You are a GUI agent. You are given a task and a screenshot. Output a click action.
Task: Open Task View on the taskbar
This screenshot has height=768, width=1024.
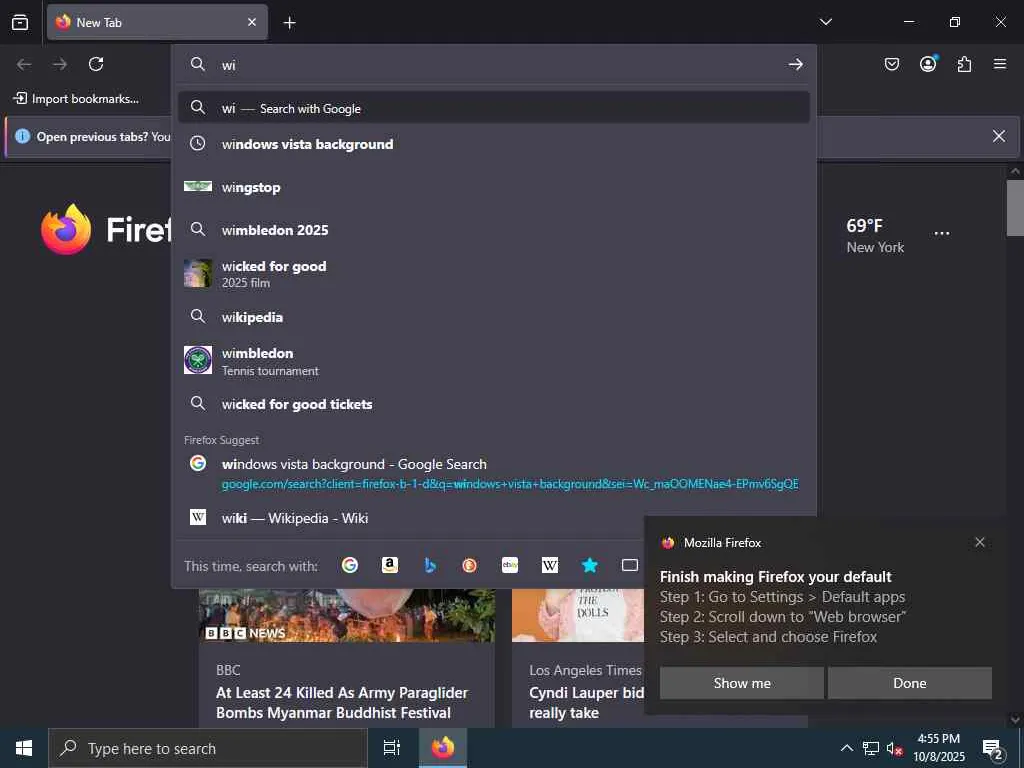tap(391, 748)
